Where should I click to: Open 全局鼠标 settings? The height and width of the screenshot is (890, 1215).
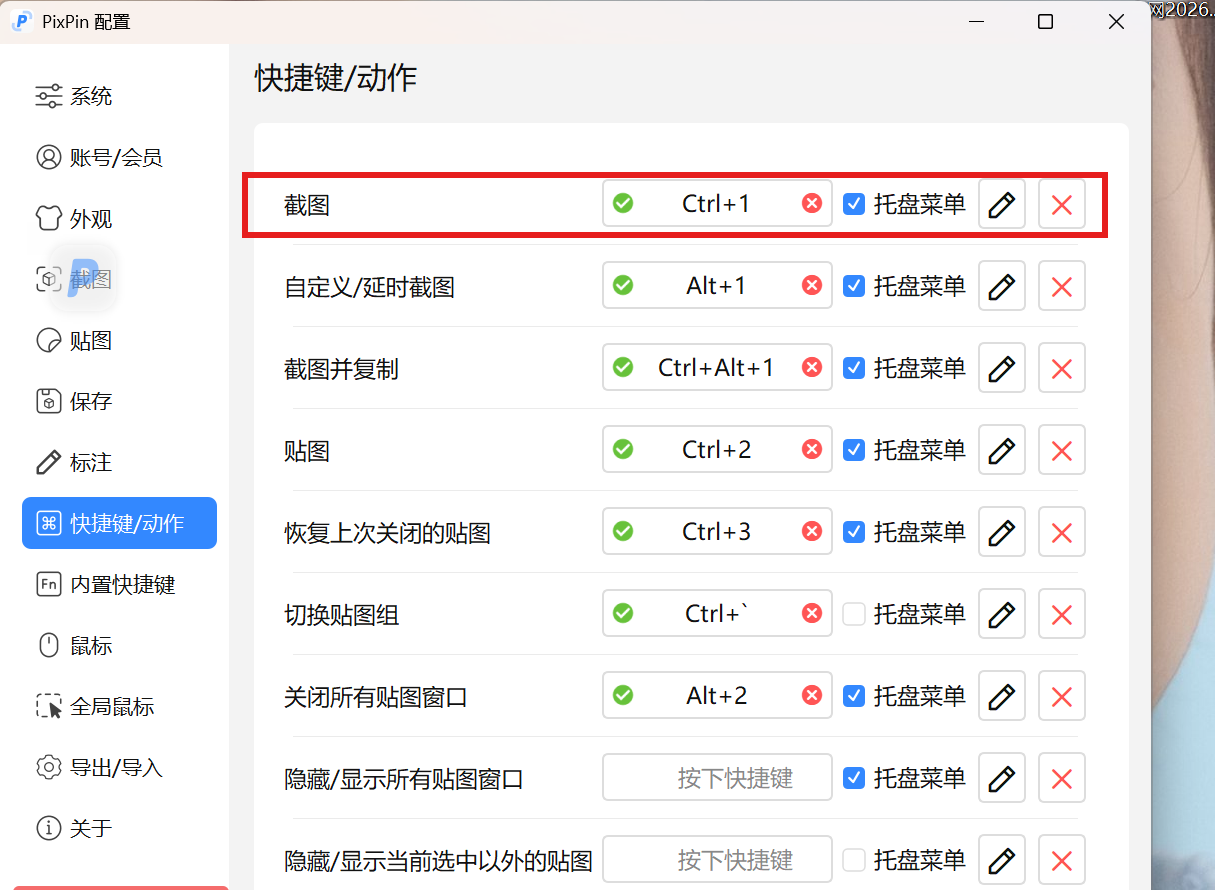119,707
